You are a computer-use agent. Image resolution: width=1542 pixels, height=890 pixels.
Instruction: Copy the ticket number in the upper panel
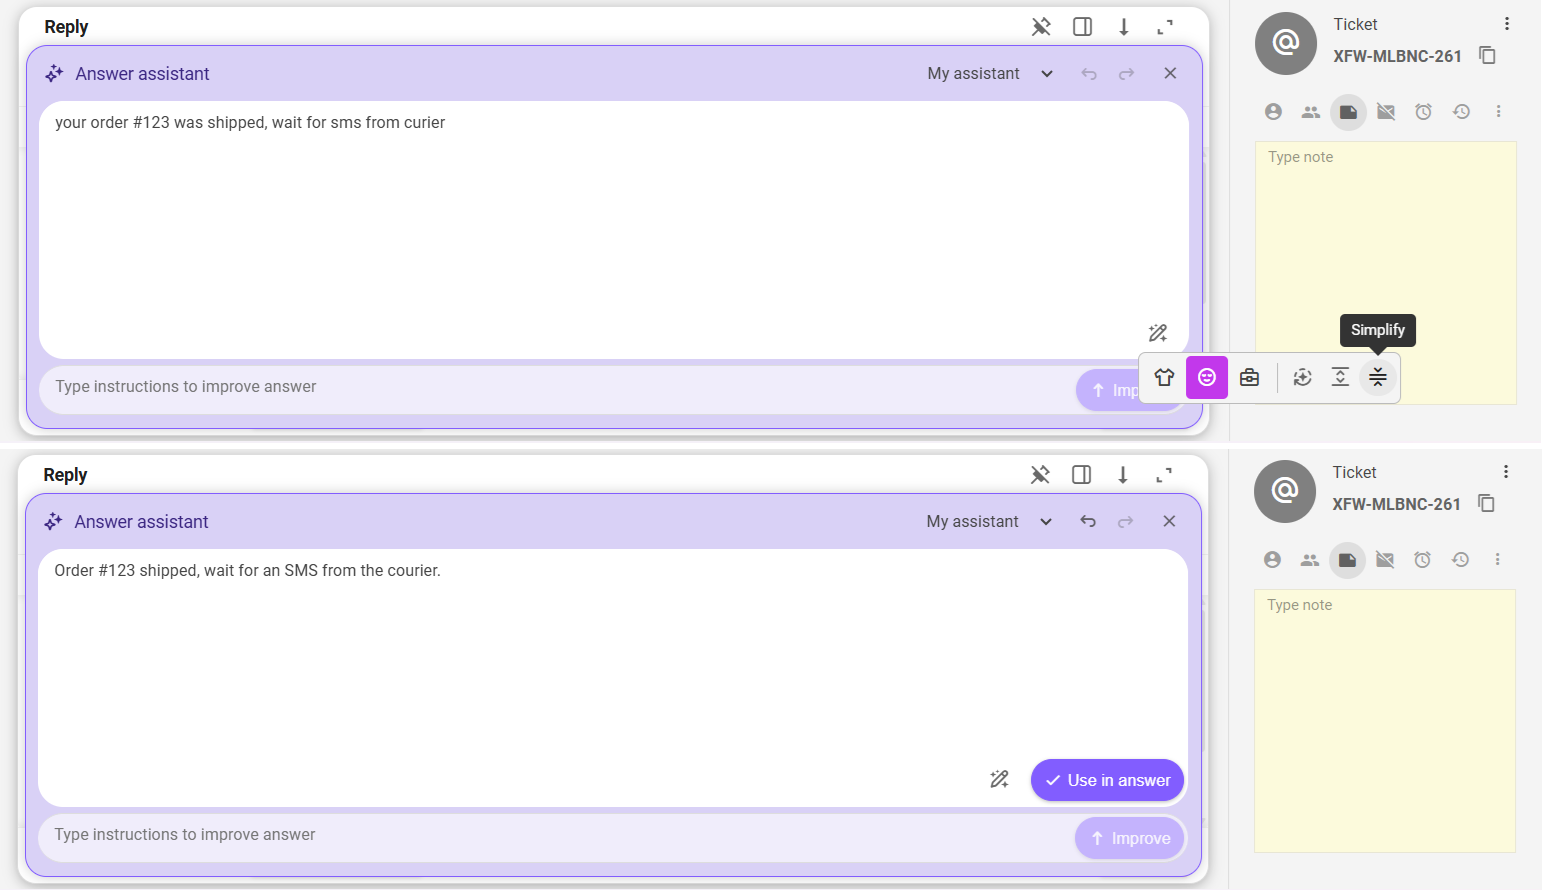point(1487,55)
